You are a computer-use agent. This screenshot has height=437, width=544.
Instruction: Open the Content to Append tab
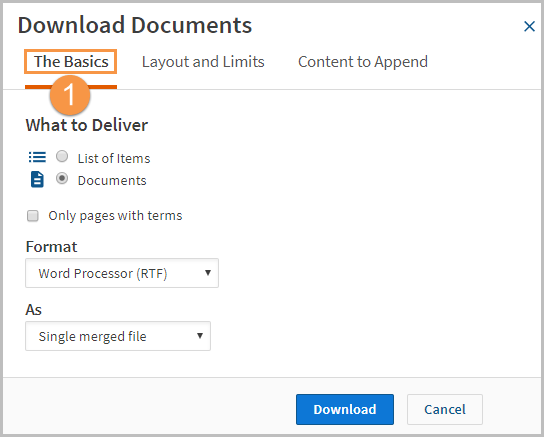coord(363,62)
